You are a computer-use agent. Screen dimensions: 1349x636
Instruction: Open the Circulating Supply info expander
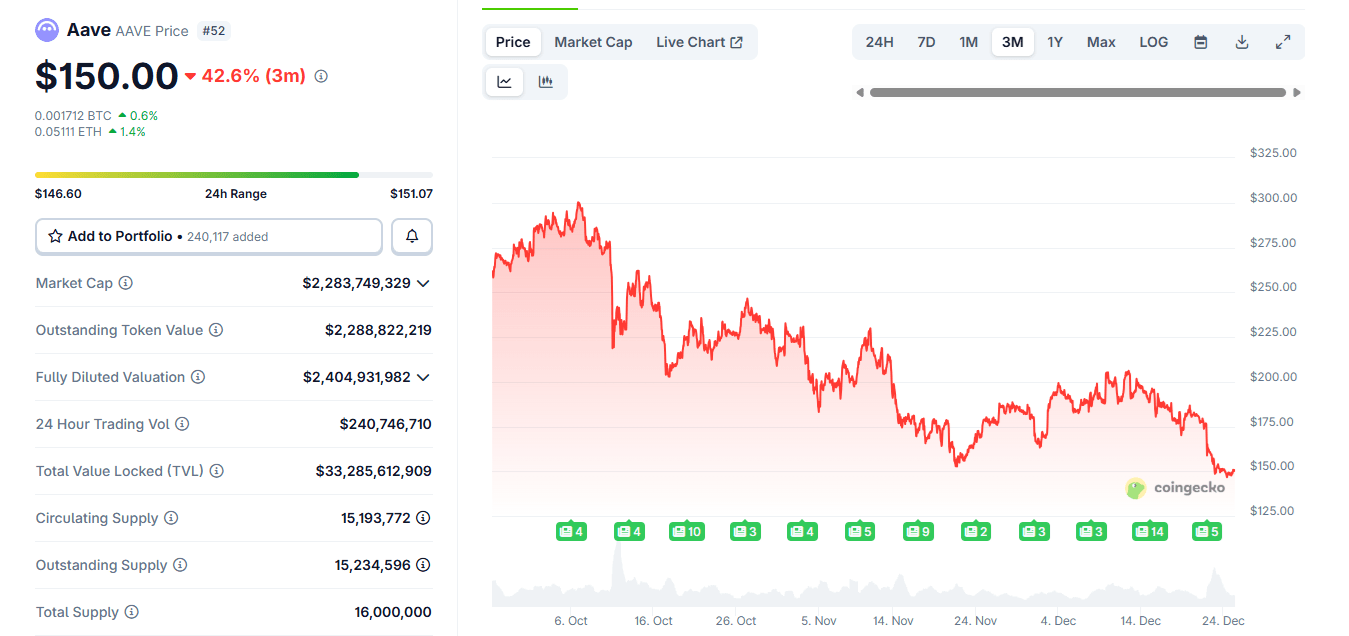coord(424,518)
